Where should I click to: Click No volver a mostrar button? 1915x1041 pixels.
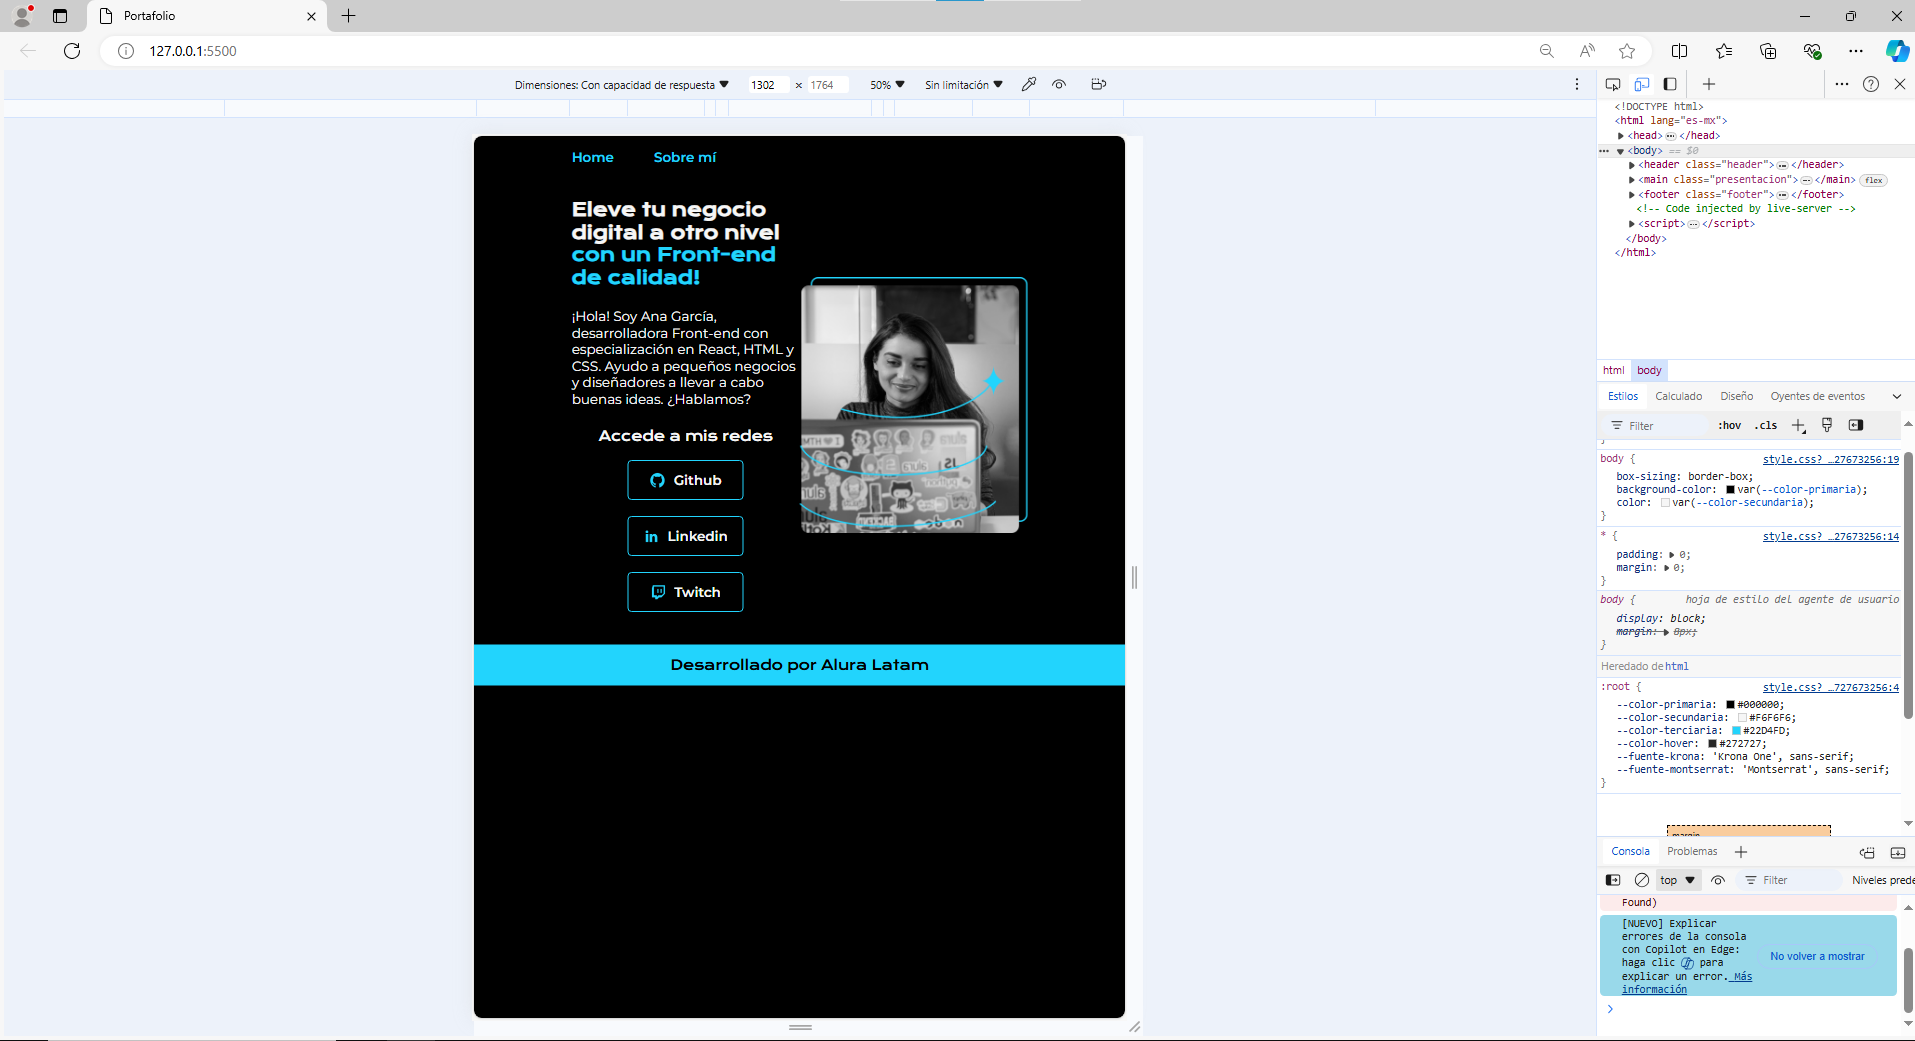(1817, 956)
